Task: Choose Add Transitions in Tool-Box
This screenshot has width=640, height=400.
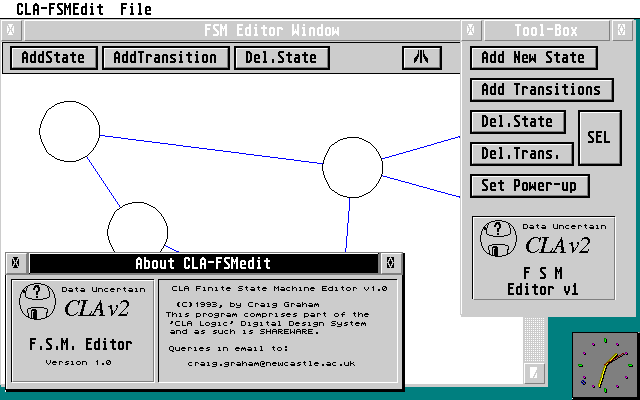Action: click(540, 90)
